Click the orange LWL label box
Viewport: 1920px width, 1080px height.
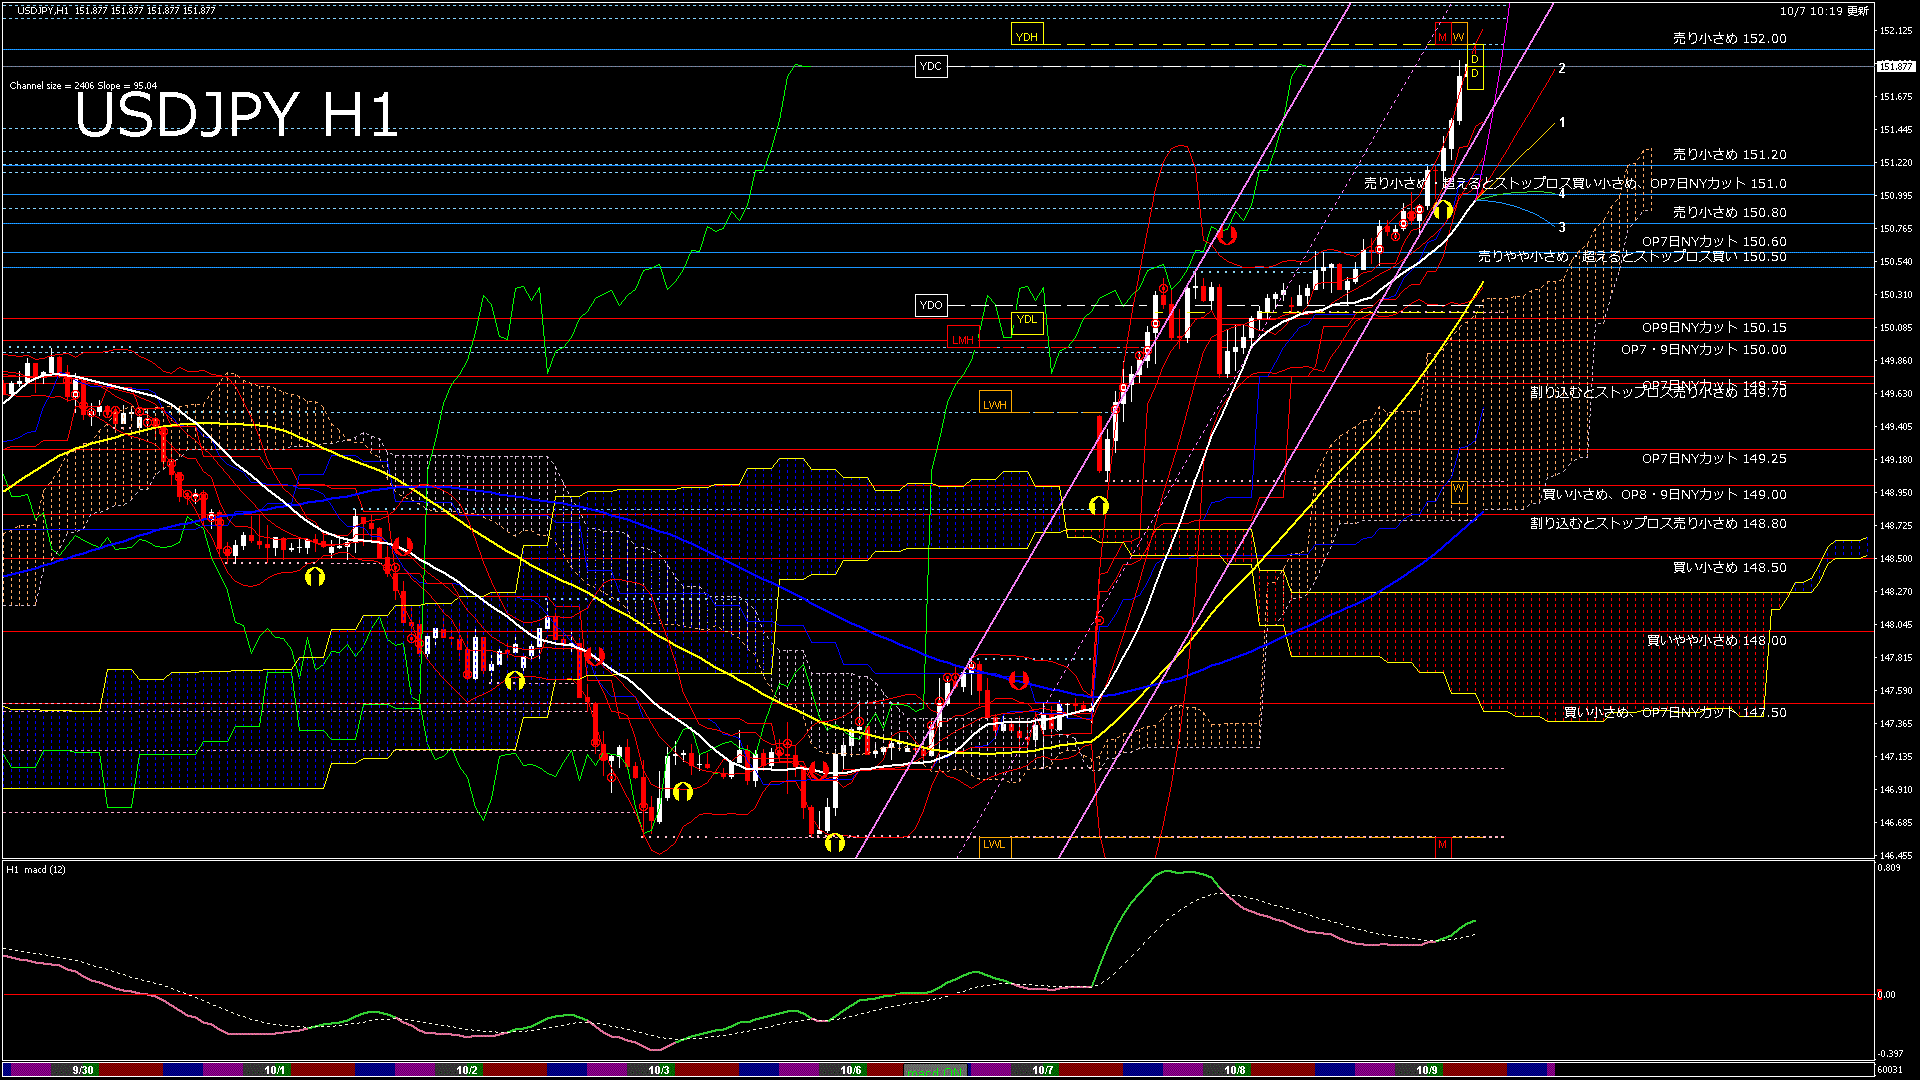coord(993,844)
